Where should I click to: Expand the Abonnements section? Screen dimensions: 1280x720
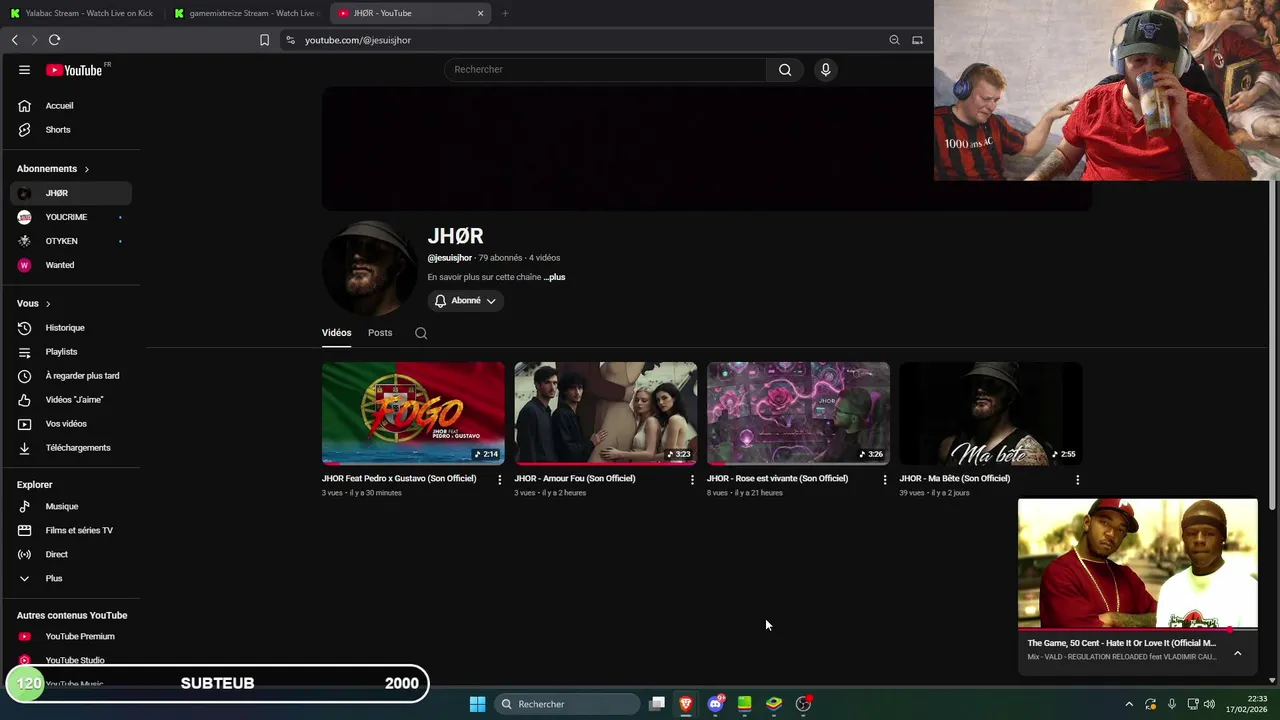(x=53, y=169)
